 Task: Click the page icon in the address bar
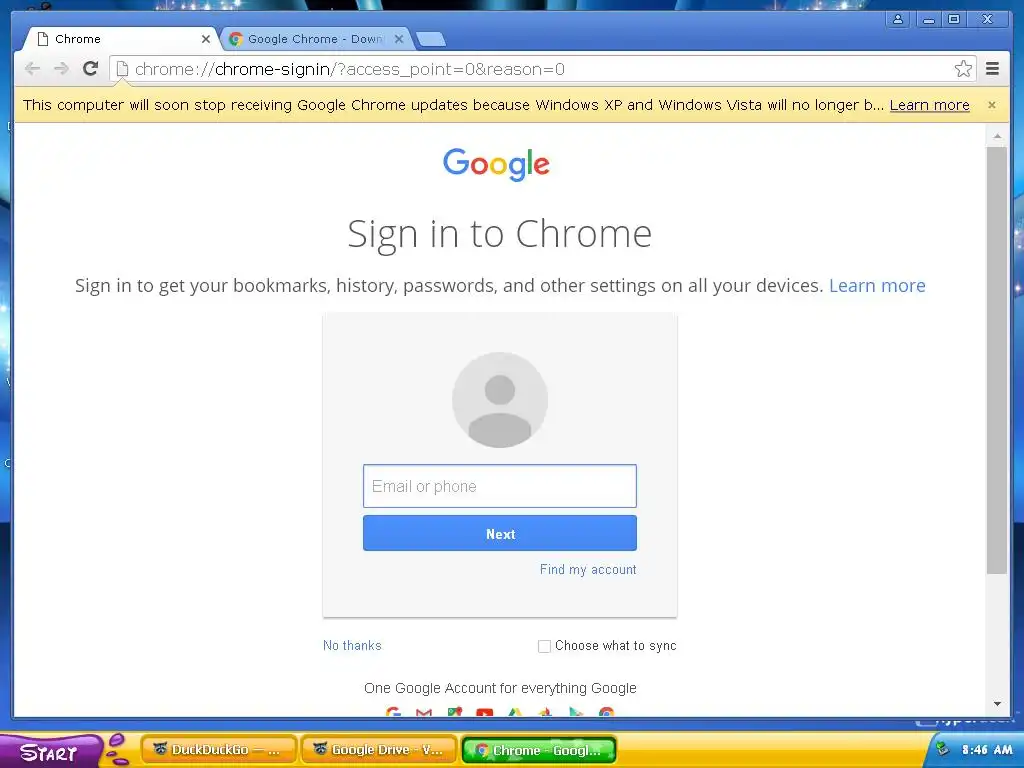point(122,69)
